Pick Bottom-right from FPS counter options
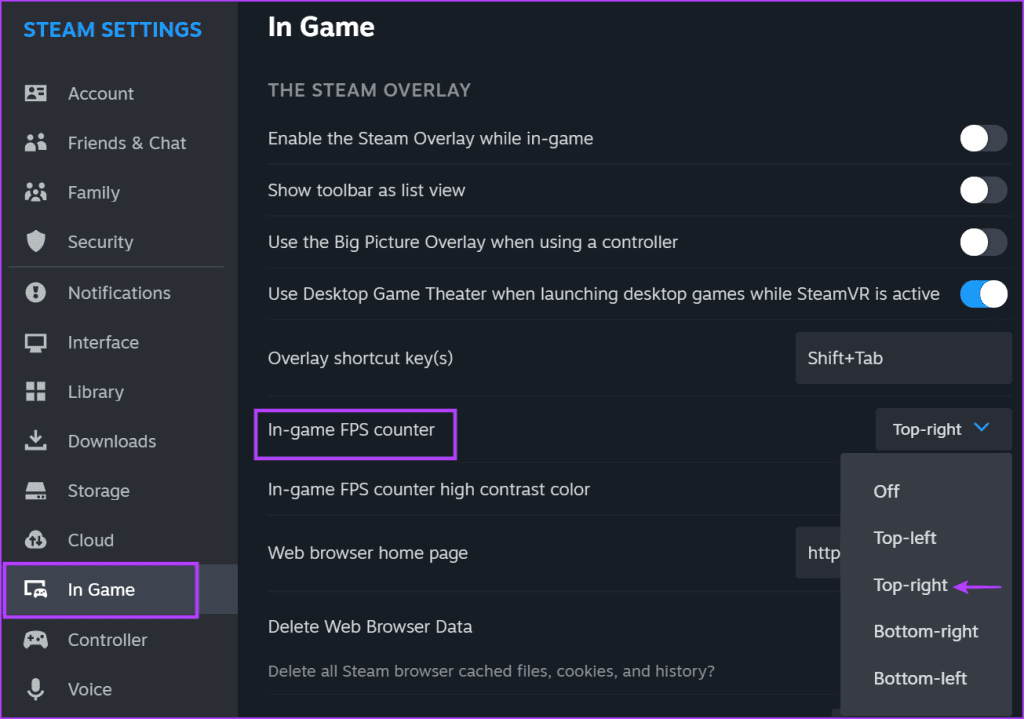The image size is (1024, 719). coord(926,631)
